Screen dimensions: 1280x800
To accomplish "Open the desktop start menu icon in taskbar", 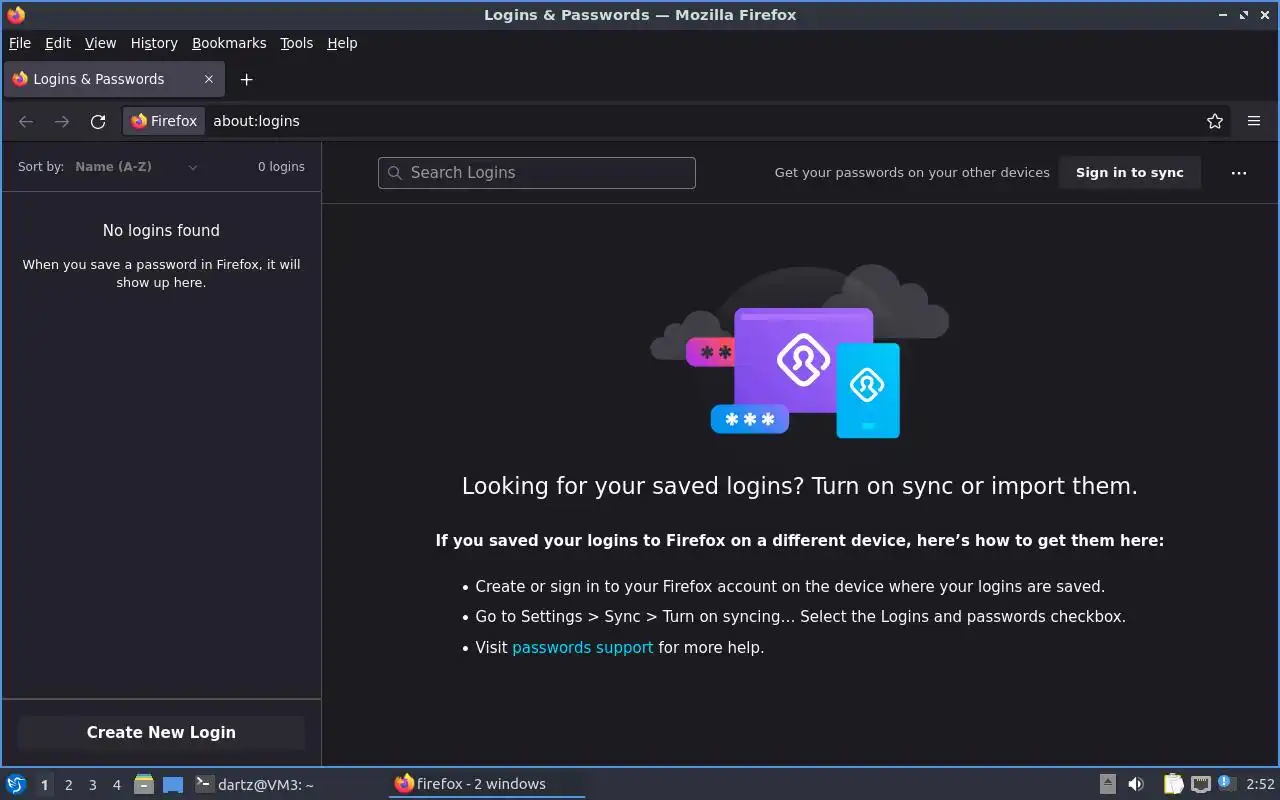I will 15,784.
